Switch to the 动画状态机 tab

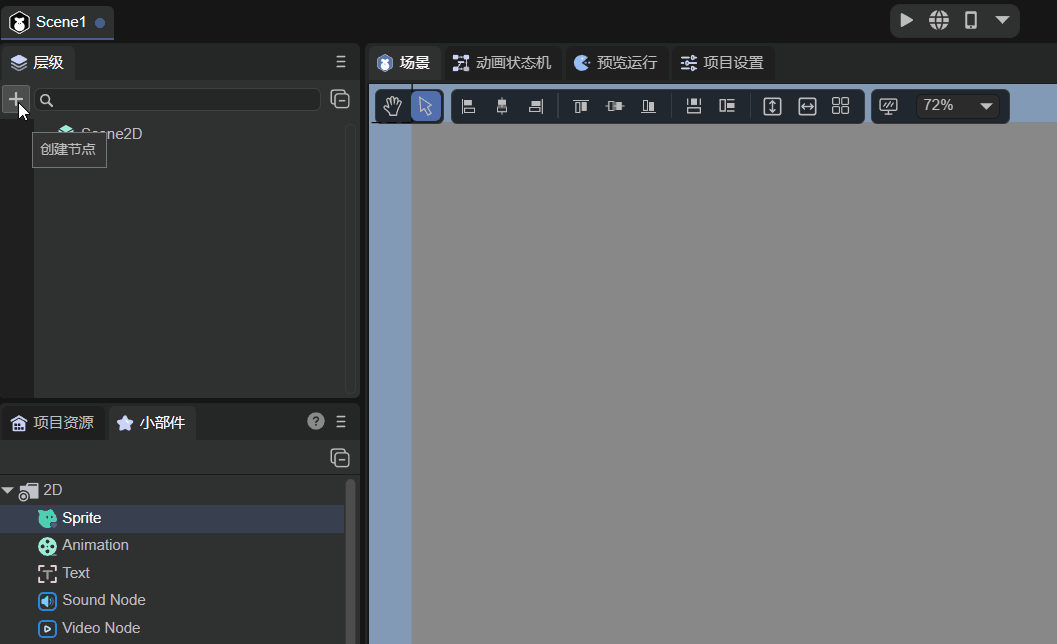click(501, 63)
